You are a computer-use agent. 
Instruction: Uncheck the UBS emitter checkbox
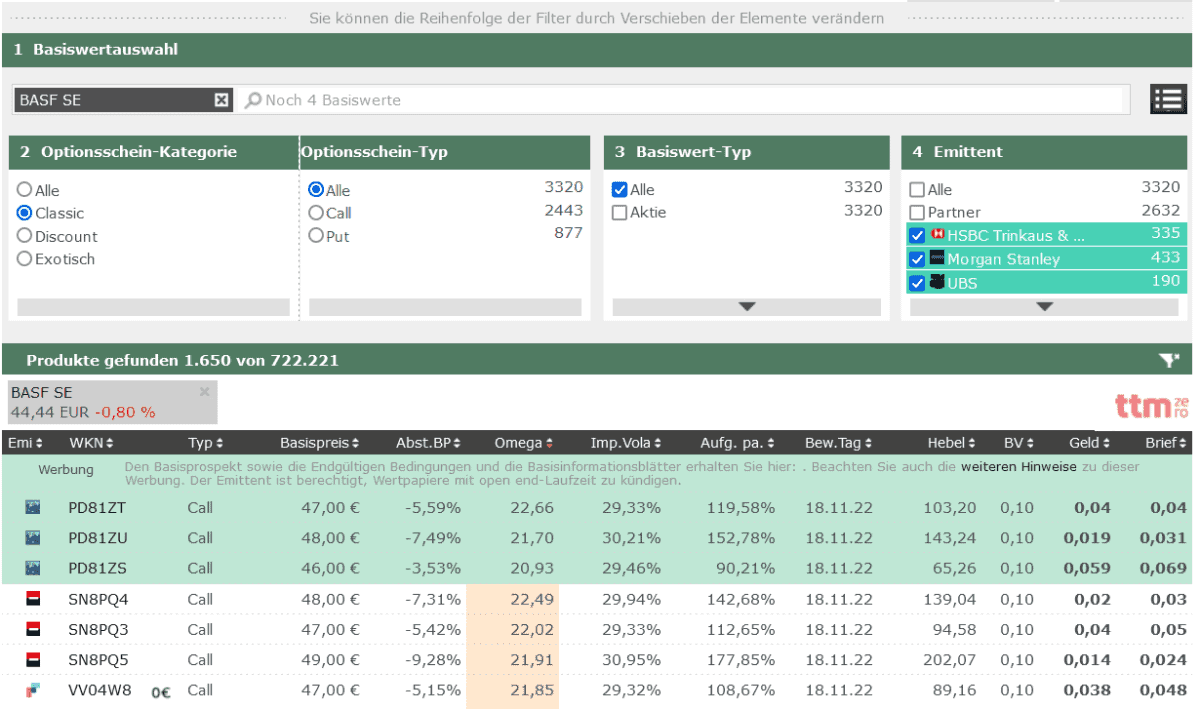pos(917,283)
